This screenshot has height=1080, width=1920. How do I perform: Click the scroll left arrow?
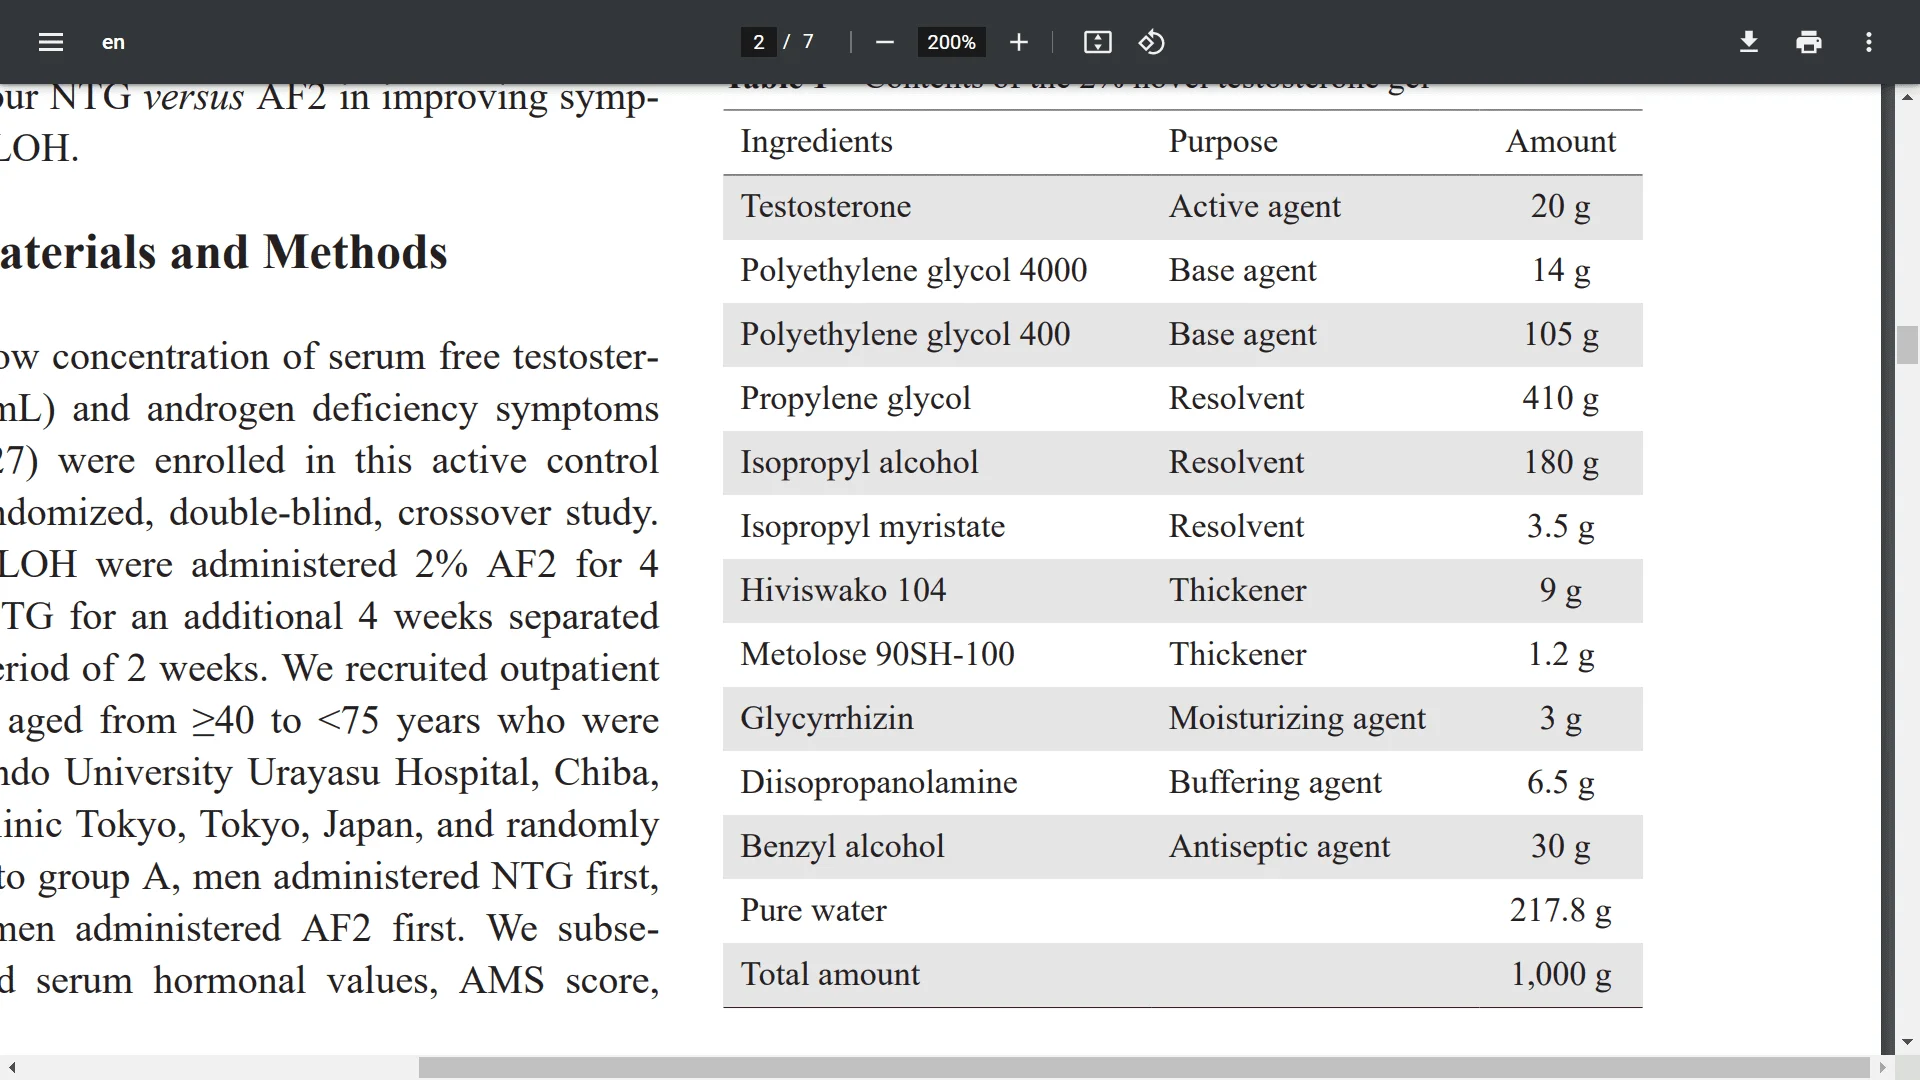11,1068
